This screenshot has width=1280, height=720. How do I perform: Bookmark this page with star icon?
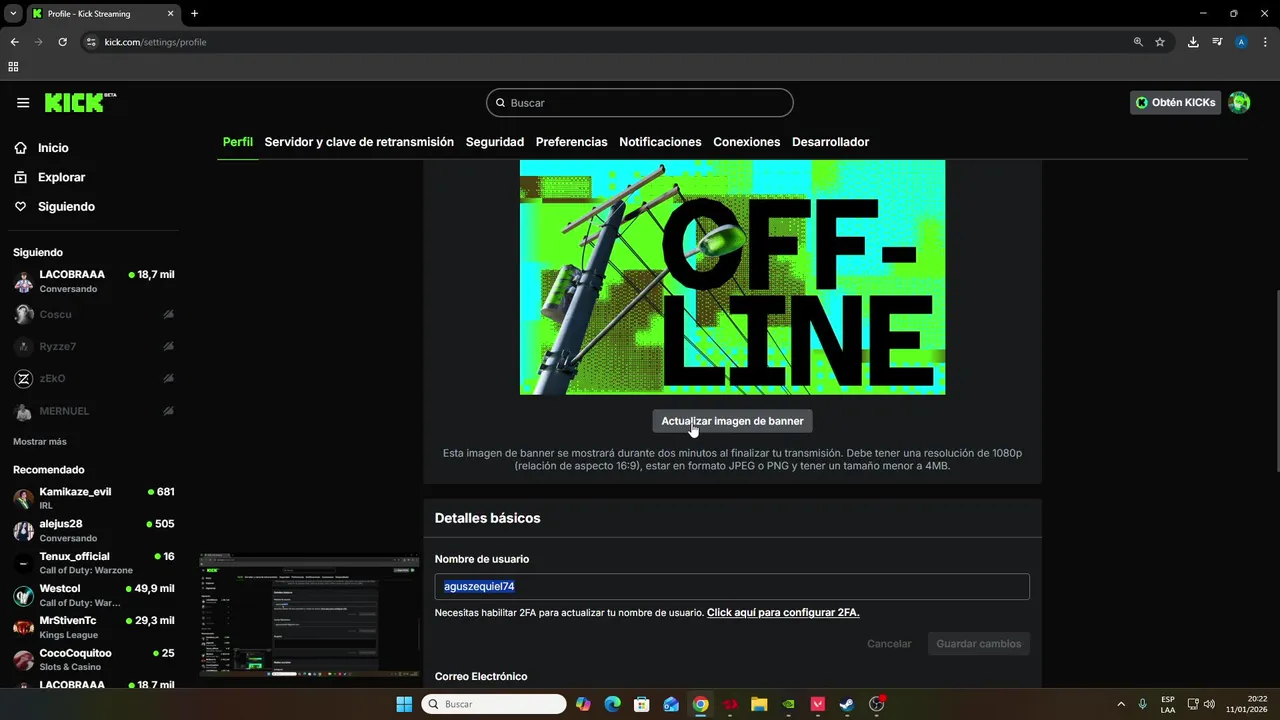[1160, 42]
